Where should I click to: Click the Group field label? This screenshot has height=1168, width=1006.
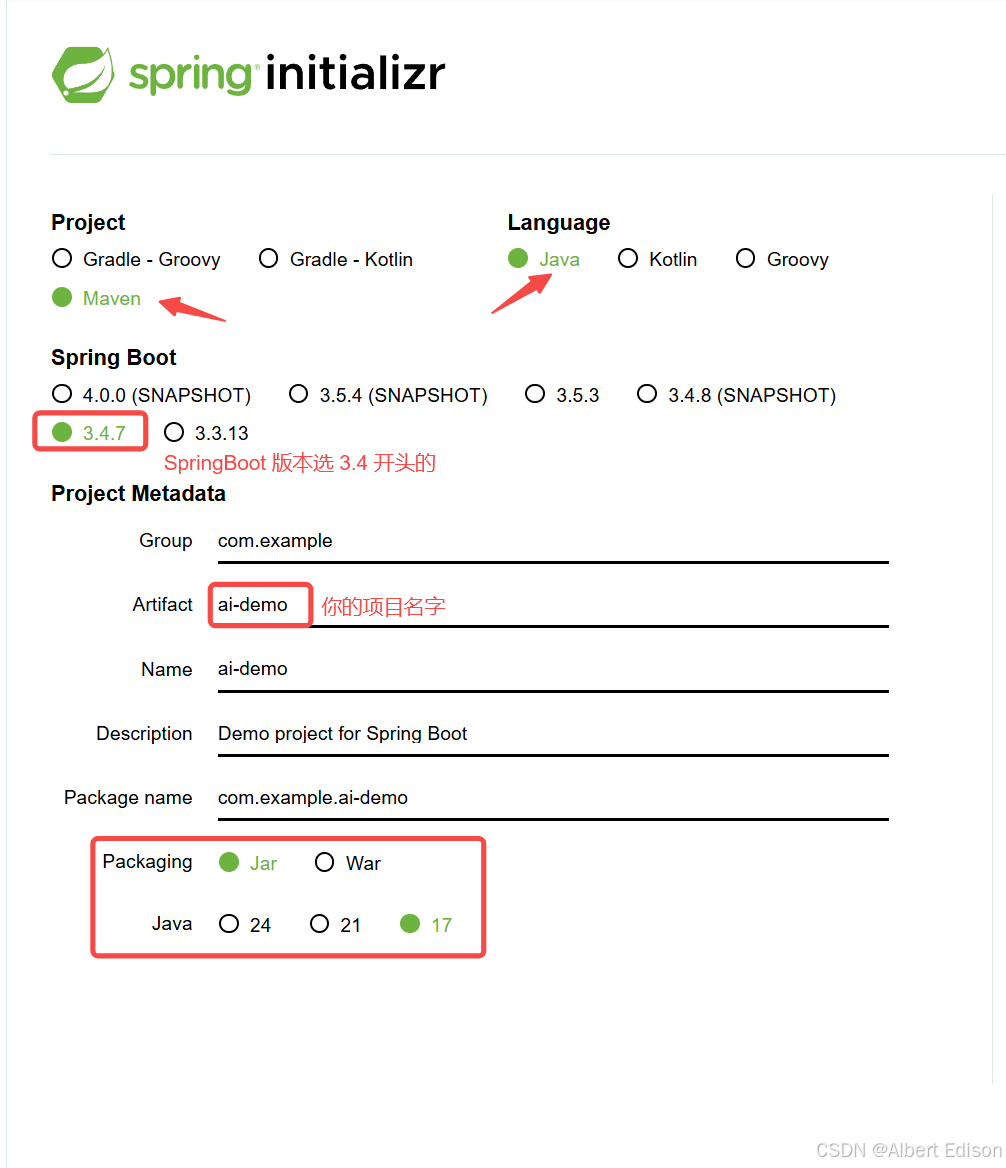coord(165,541)
